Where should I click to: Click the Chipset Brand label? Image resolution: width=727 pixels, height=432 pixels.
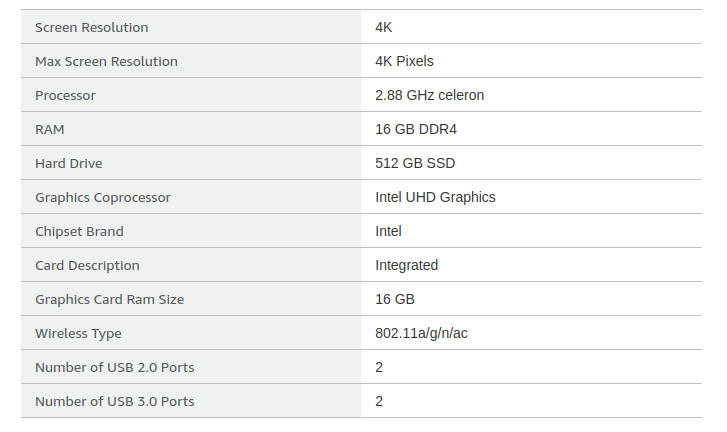pos(79,231)
